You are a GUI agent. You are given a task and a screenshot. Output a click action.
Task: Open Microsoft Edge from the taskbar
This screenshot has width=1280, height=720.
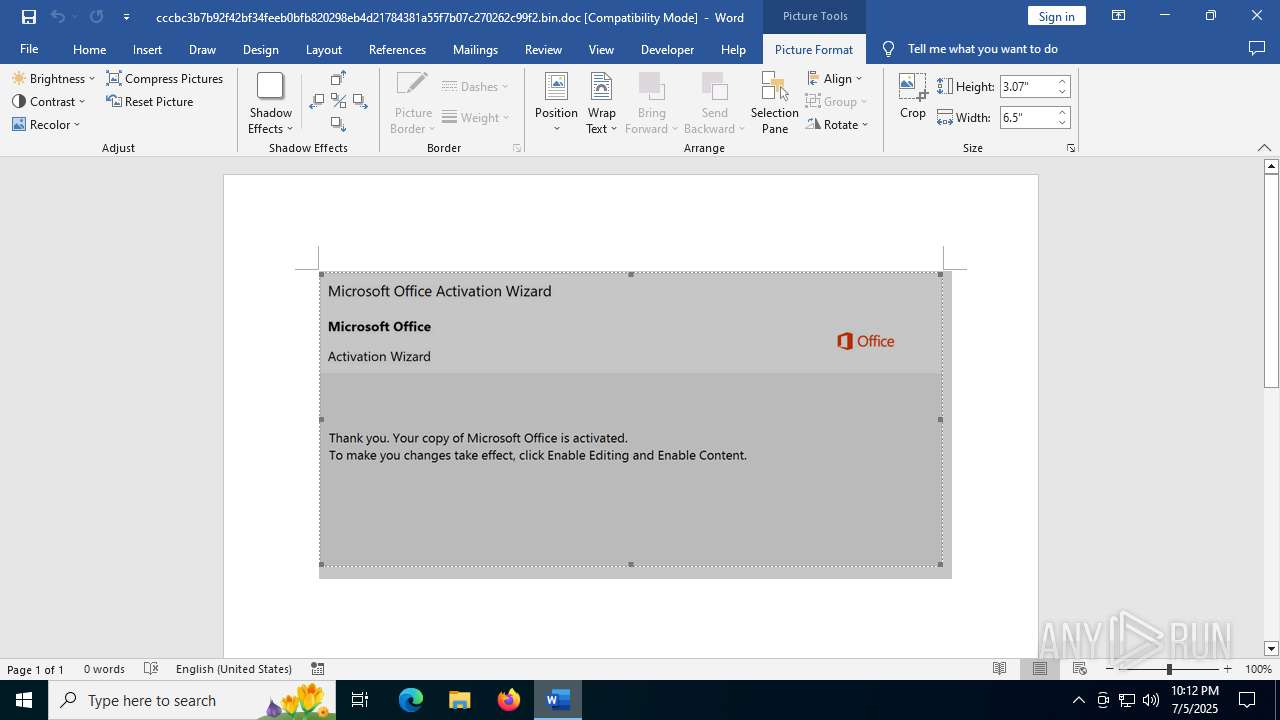pyautogui.click(x=411, y=700)
